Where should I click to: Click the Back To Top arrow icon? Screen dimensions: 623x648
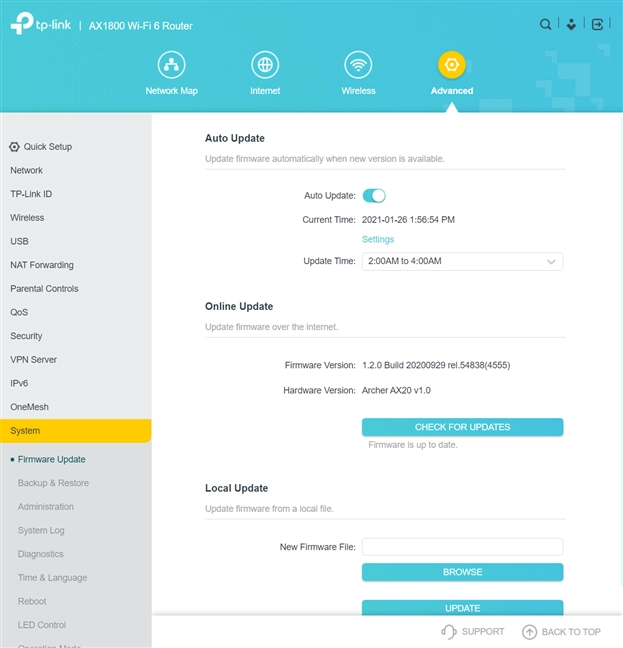coord(529,631)
